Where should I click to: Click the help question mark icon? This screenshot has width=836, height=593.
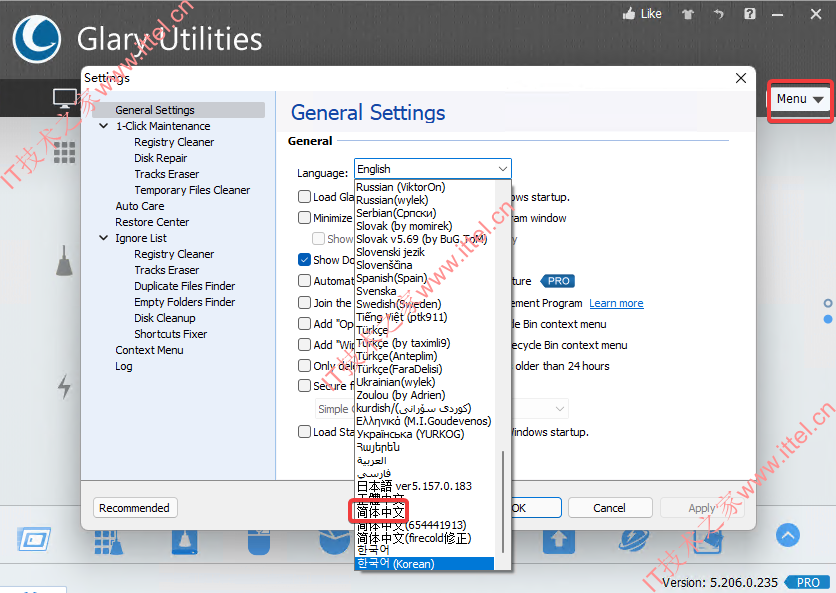point(750,14)
